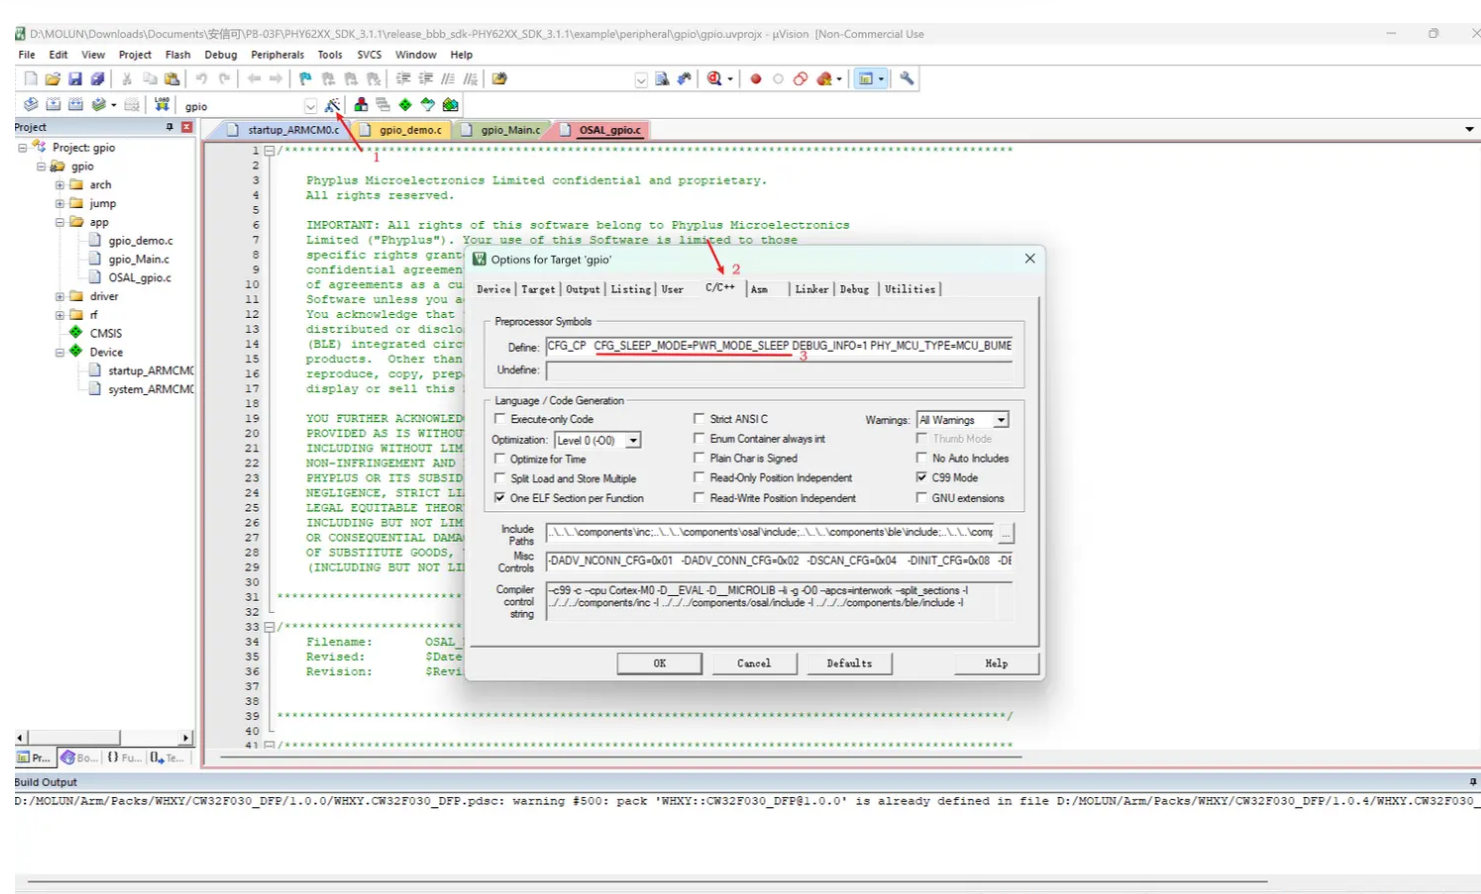Toggle Split Load and Store Multiple
Image resolution: width=1481 pixels, height=894 pixels.
pos(500,478)
